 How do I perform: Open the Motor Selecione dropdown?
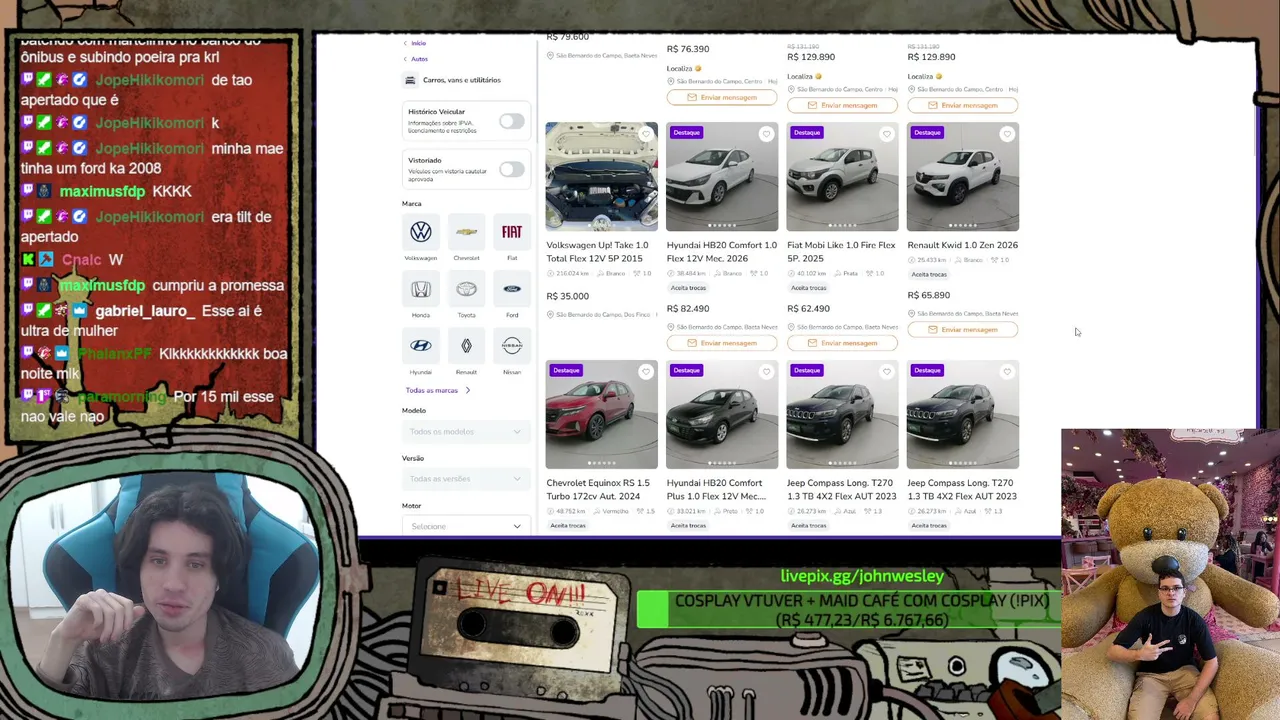(x=465, y=526)
